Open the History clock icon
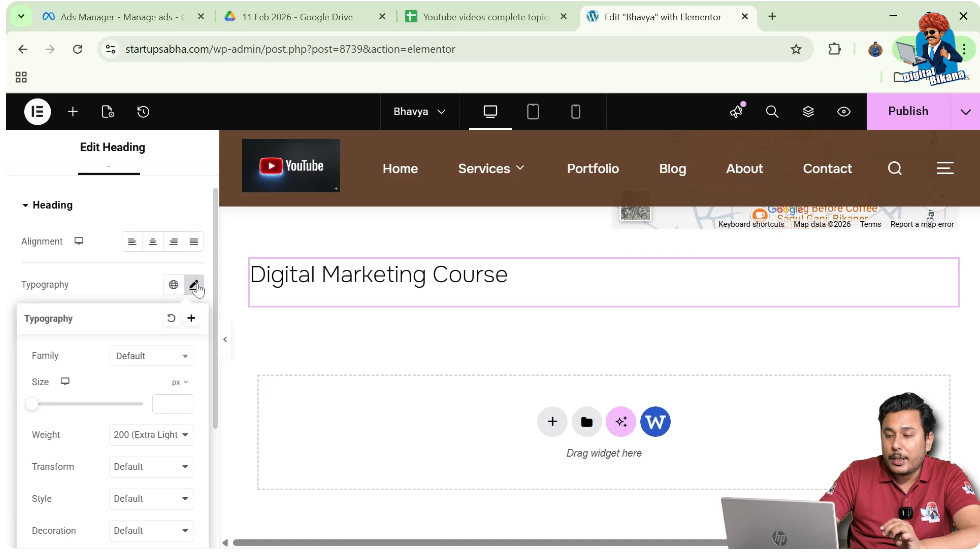Viewport: 980px width, 553px height. [143, 112]
